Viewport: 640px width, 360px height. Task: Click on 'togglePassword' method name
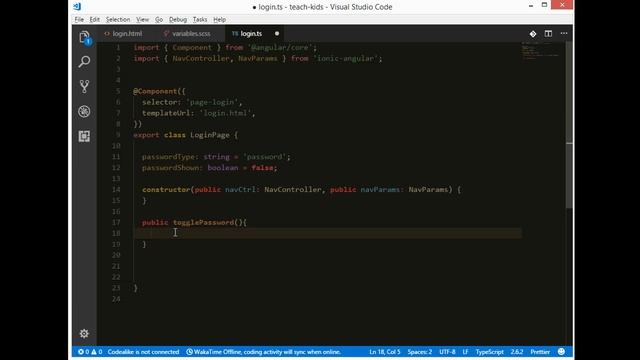[203, 222]
